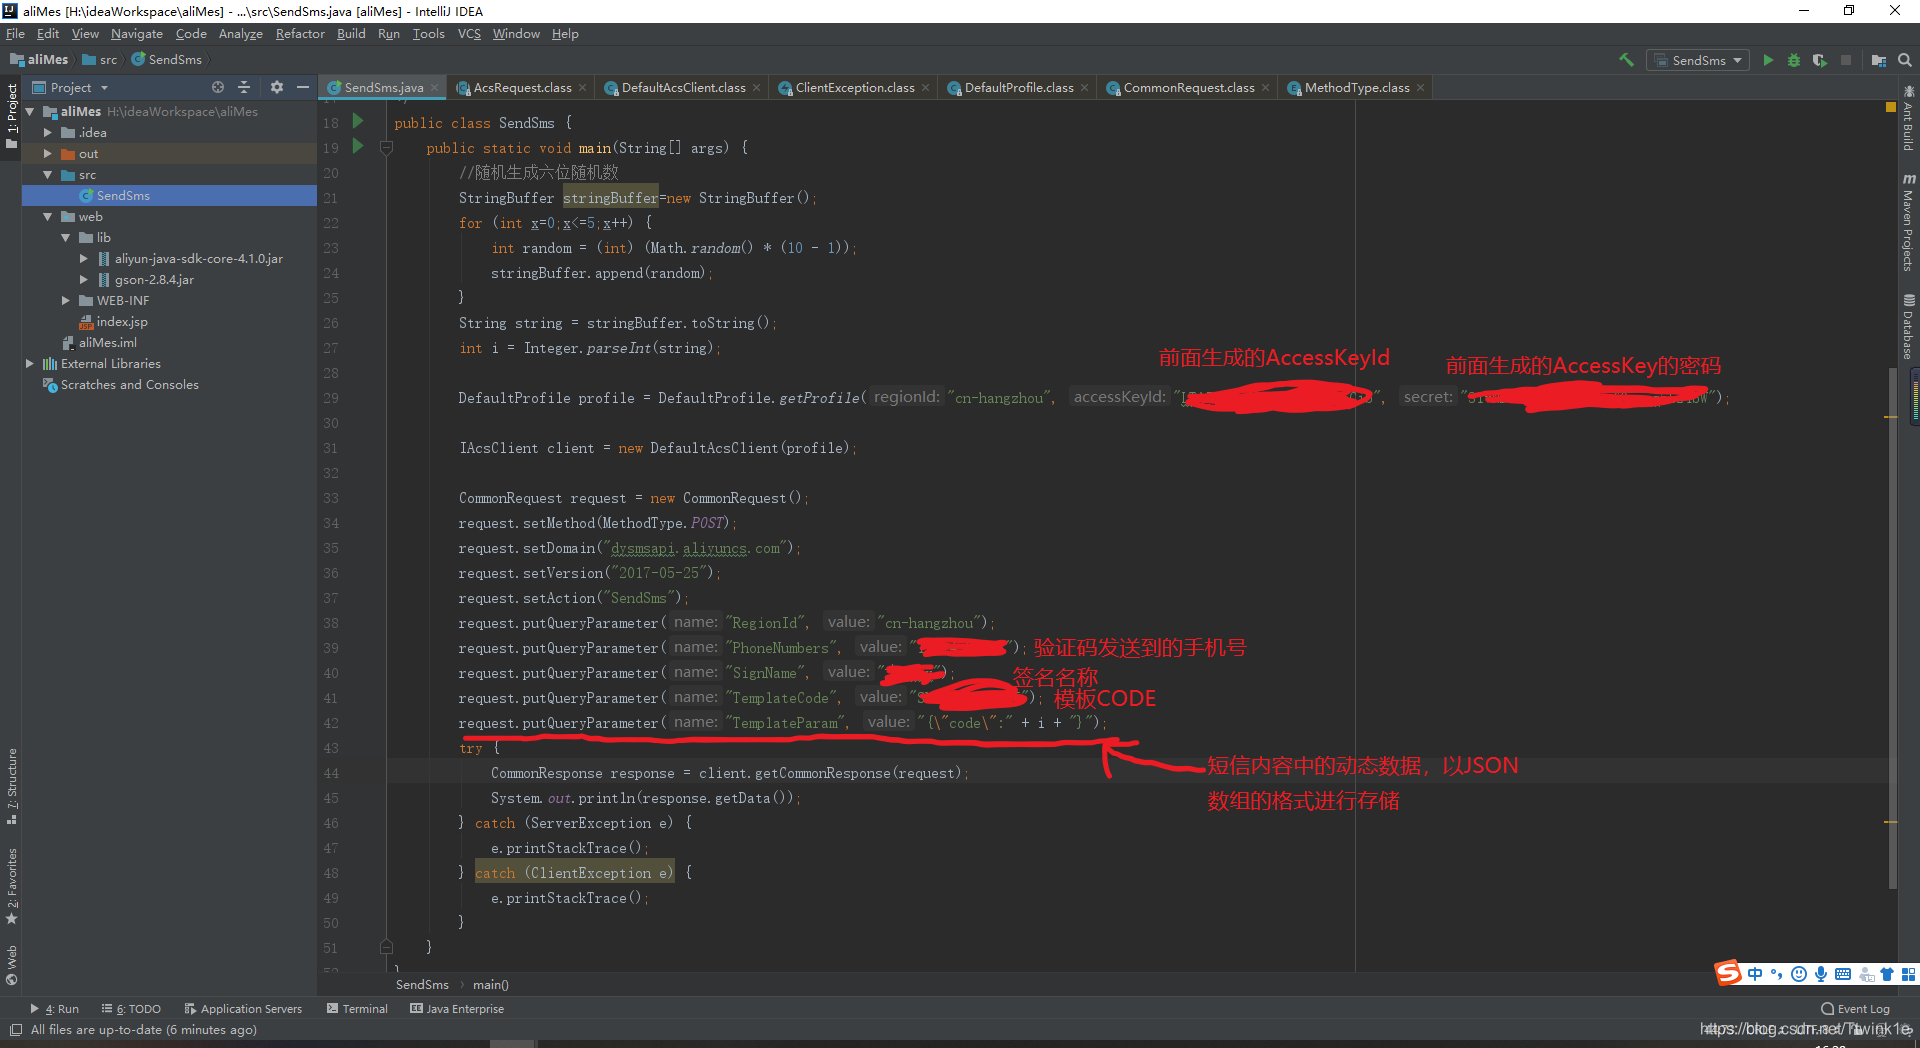Click the Sogou input method S icon
The image size is (1920, 1048).
tap(1728, 973)
